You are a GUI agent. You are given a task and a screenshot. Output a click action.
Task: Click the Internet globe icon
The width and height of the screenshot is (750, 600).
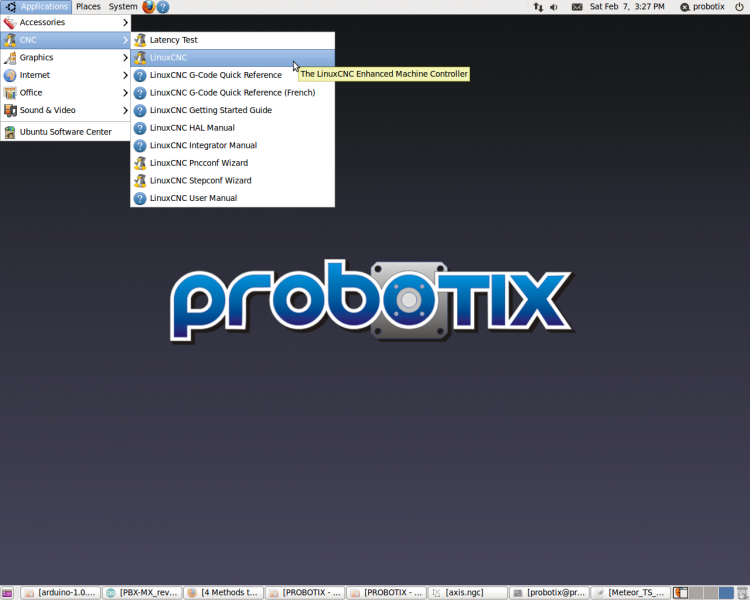(10, 76)
